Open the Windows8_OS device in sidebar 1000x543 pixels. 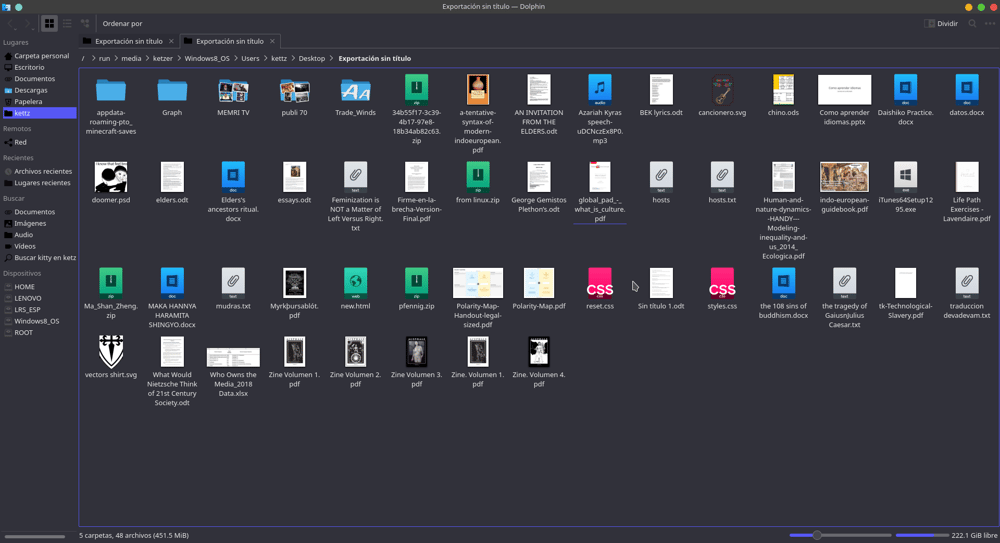(x=38, y=321)
